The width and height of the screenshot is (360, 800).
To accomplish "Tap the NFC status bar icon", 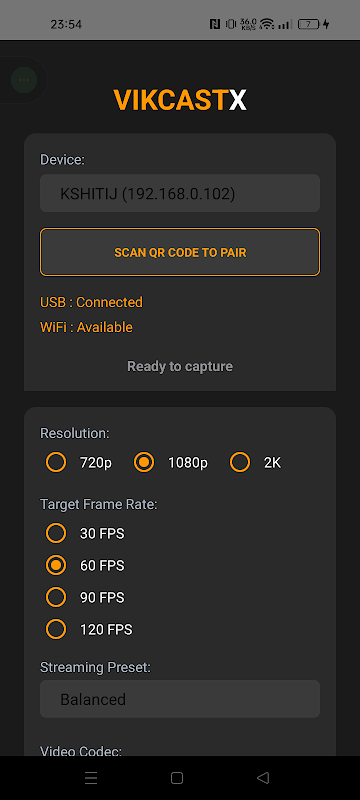I will click(215, 24).
